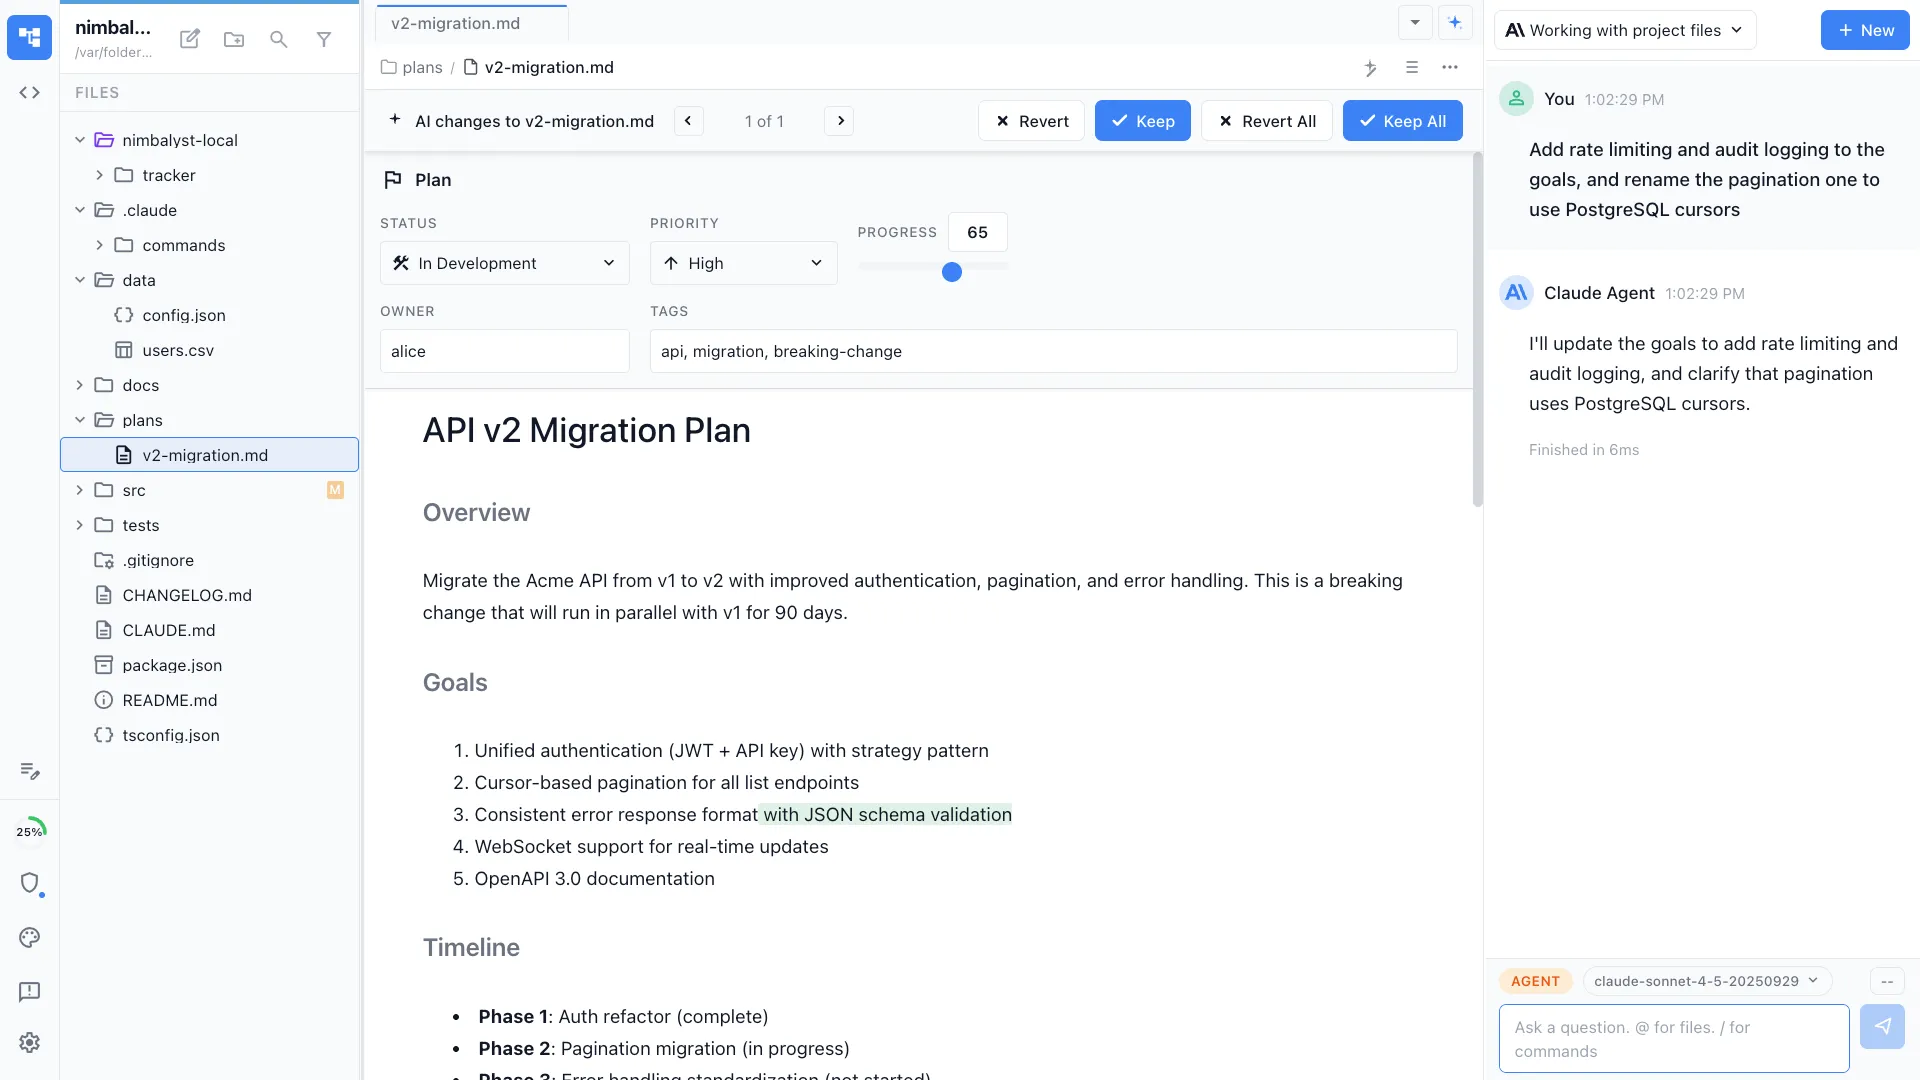Open the theme palette icon in sidebar
Image resolution: width=1920 pixels, height=1080 pixels.
coord(29,938)
